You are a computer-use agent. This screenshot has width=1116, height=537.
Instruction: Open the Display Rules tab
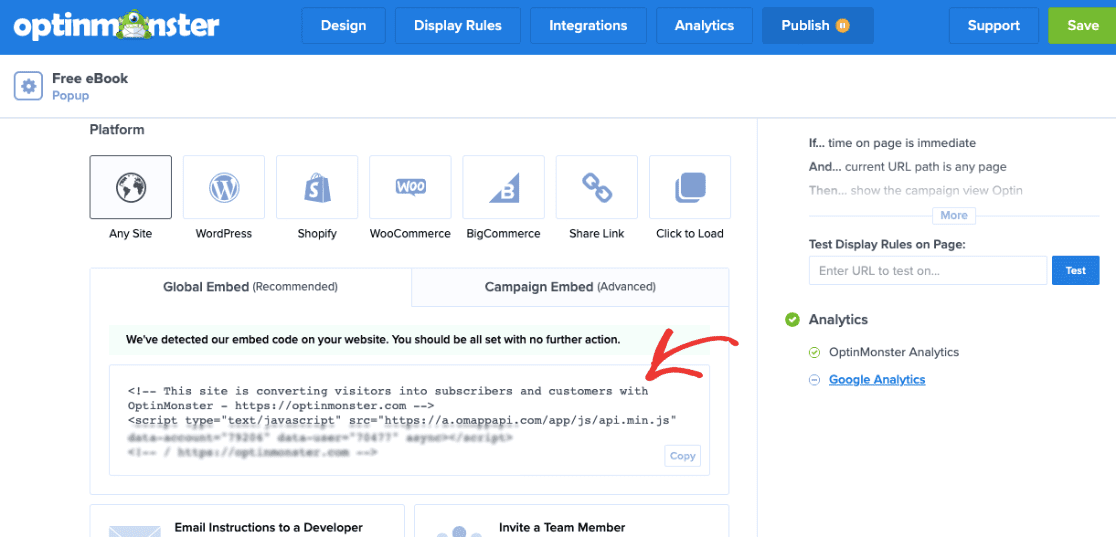[458, 26]
